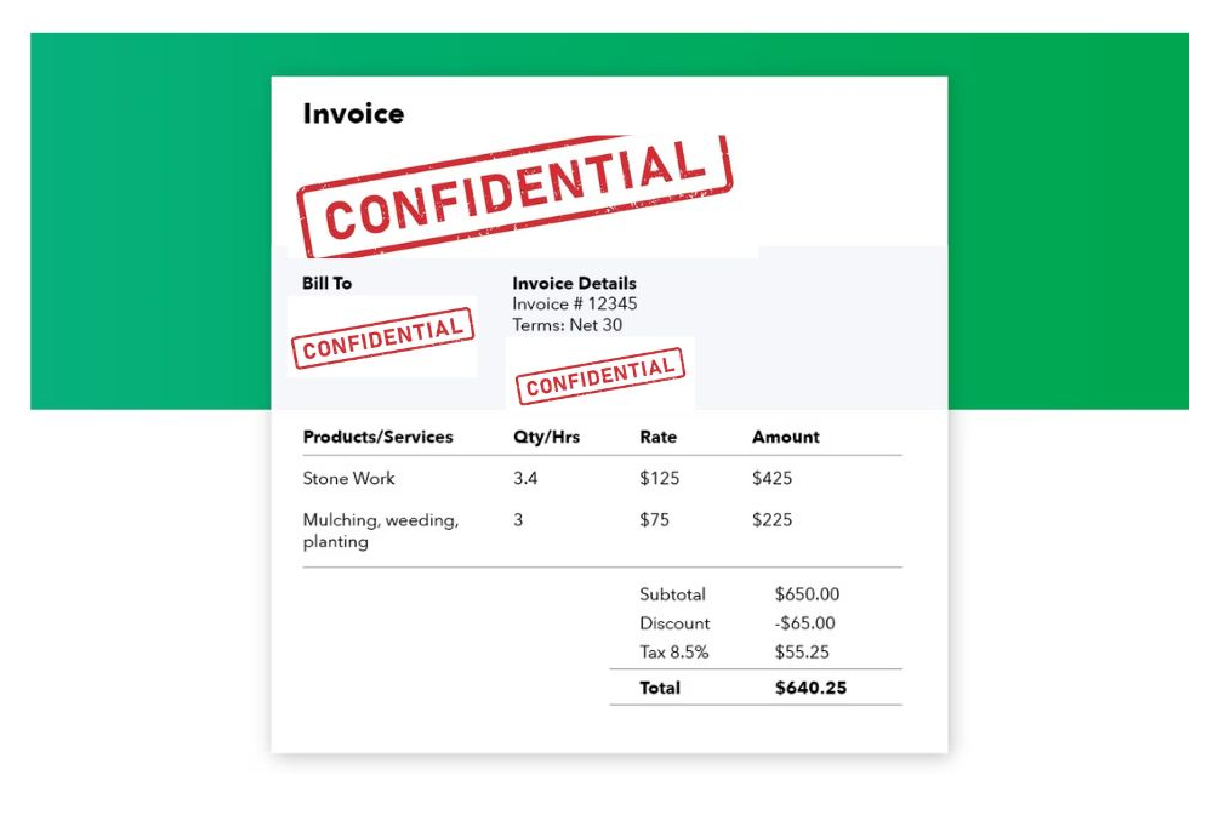Click the Subtotal $650.00 value
The width and height of the screenshot is (1218, 820).
coord(807,594)
